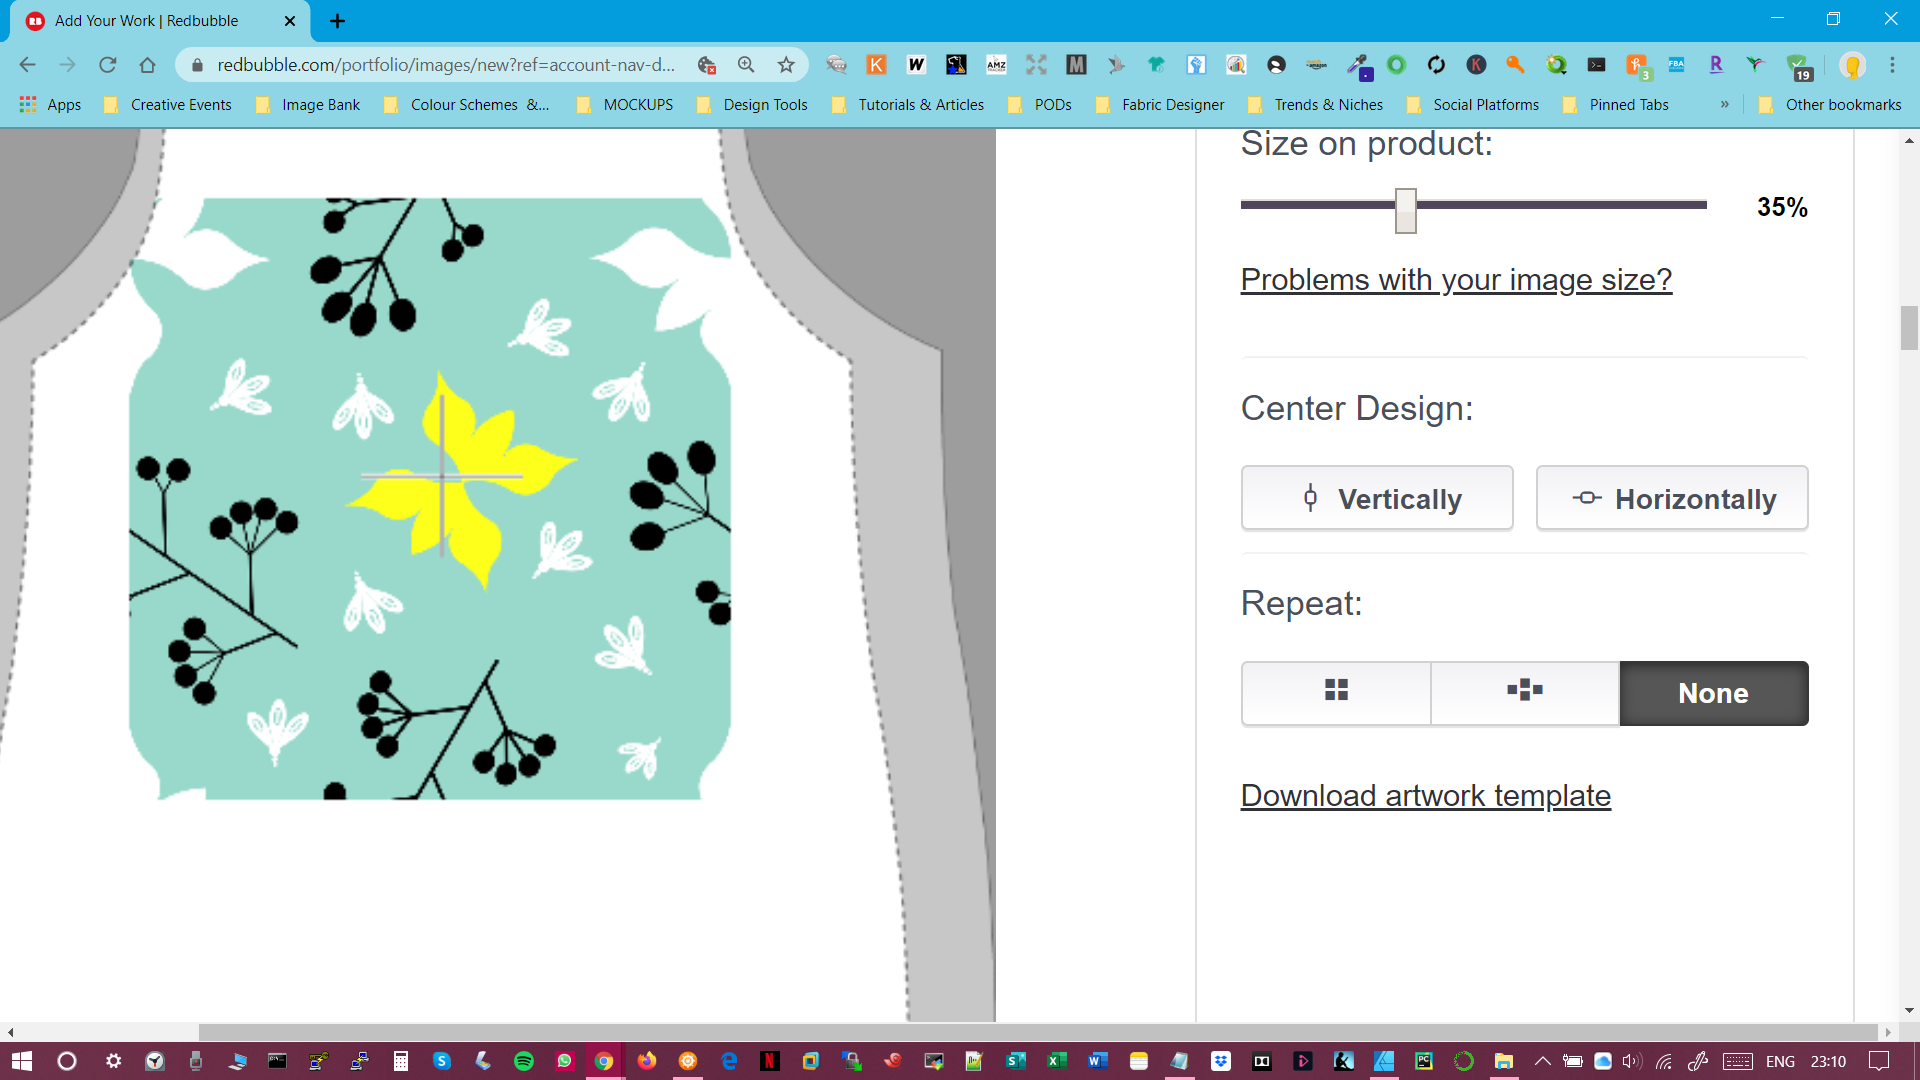Click the browser zoom magnifier icon

click(746, 65)
